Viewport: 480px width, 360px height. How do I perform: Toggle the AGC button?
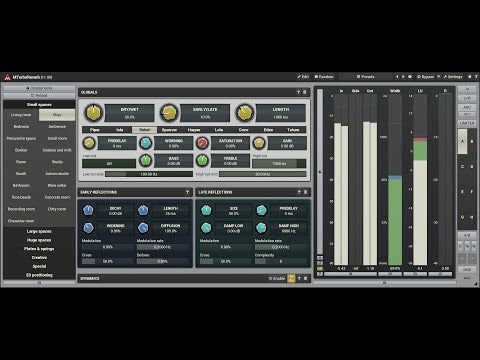(x=467, y=107)
